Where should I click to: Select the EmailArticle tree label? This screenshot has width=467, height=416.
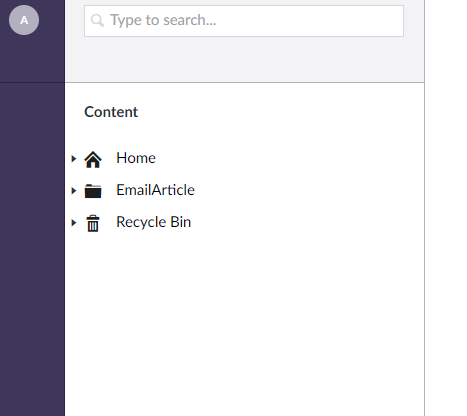155,190
